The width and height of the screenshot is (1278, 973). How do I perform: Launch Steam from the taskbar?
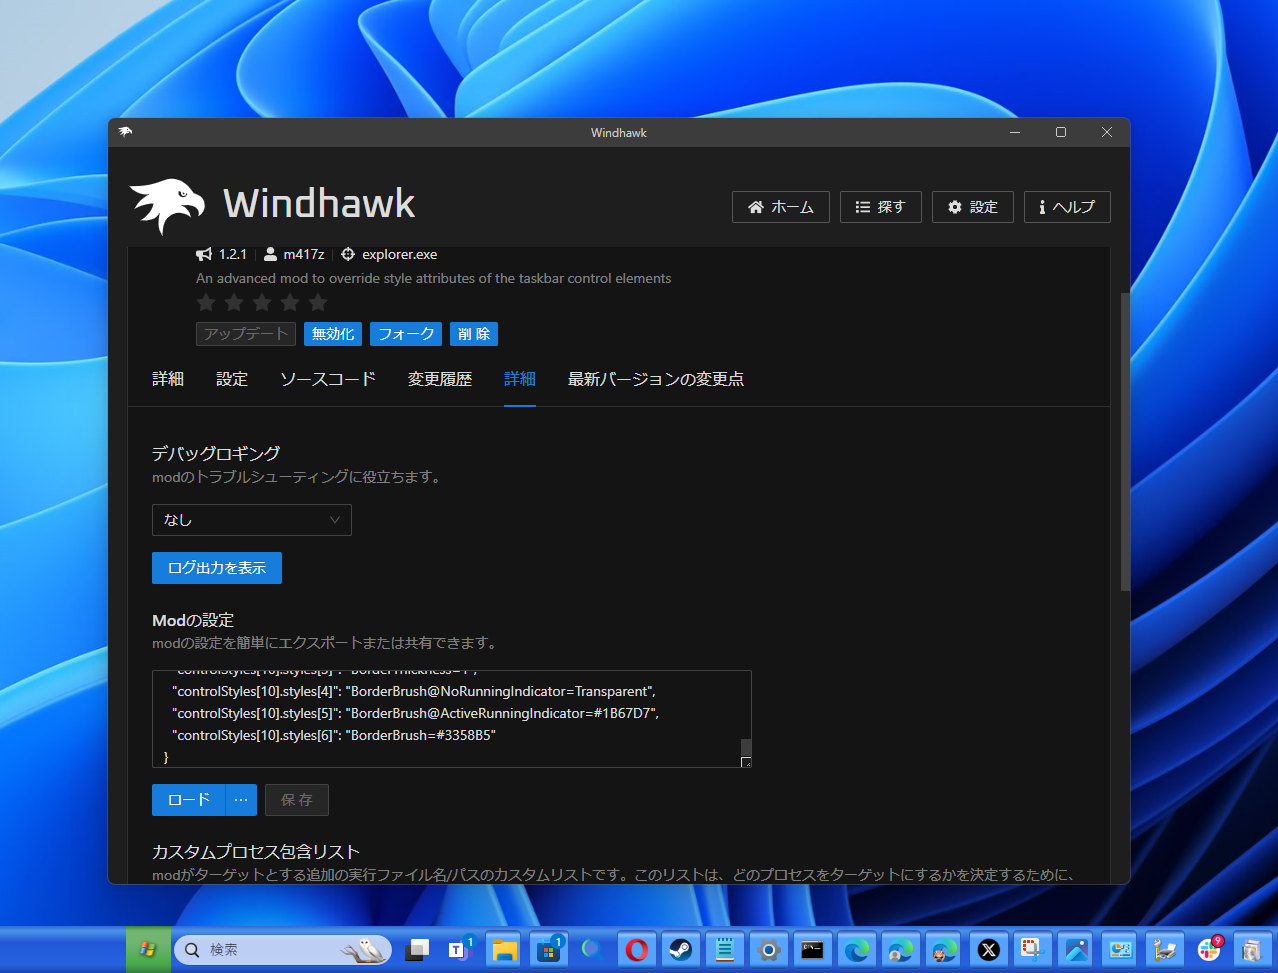tap(681, 949)
